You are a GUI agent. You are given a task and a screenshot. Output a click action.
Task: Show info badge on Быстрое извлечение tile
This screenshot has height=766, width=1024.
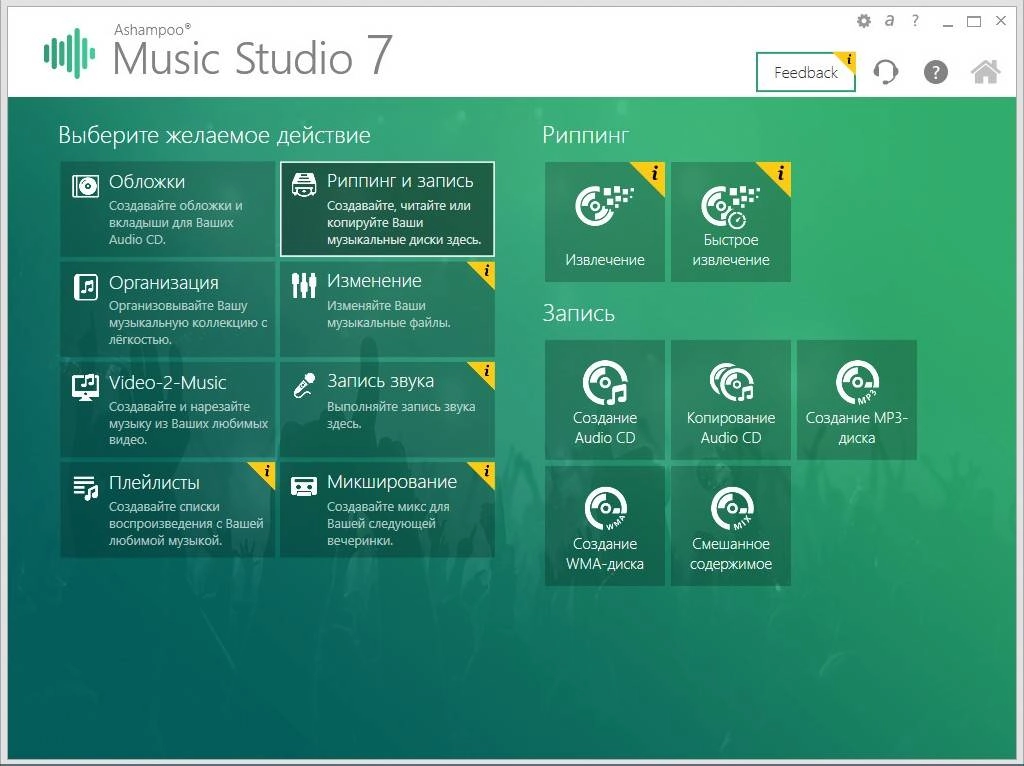[778, 174]
